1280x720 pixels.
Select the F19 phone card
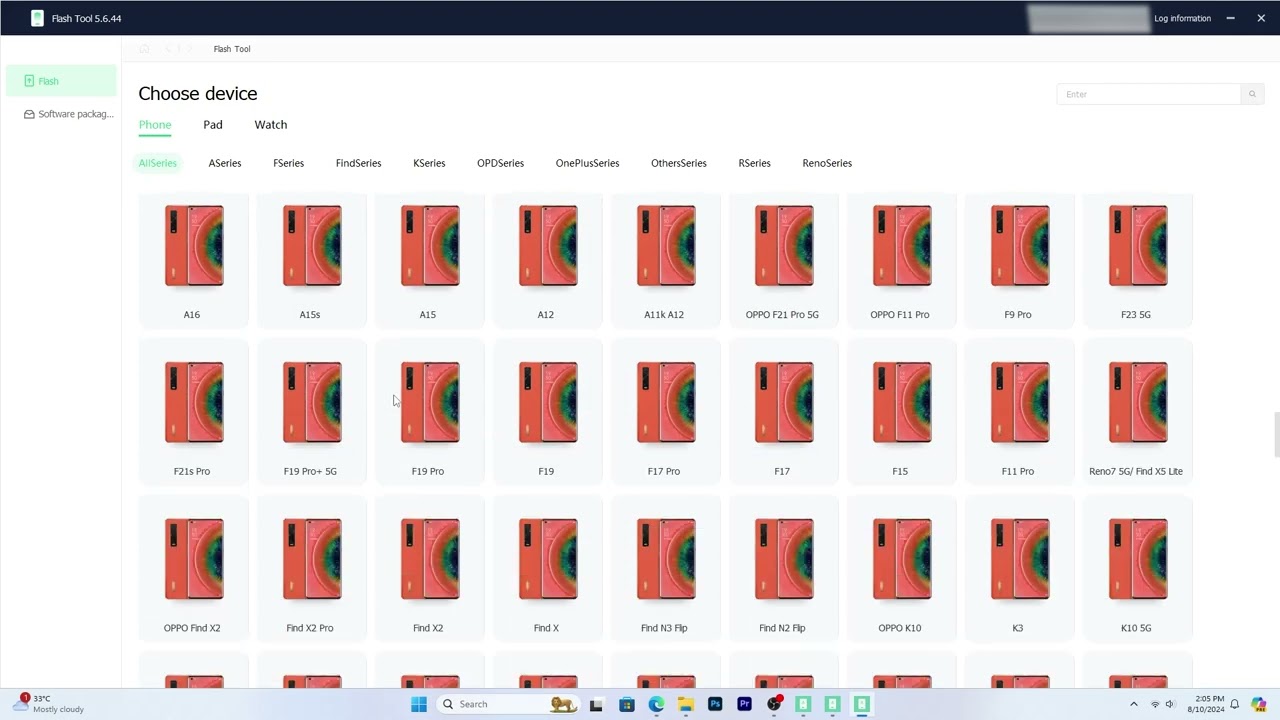tap(547, 412)
